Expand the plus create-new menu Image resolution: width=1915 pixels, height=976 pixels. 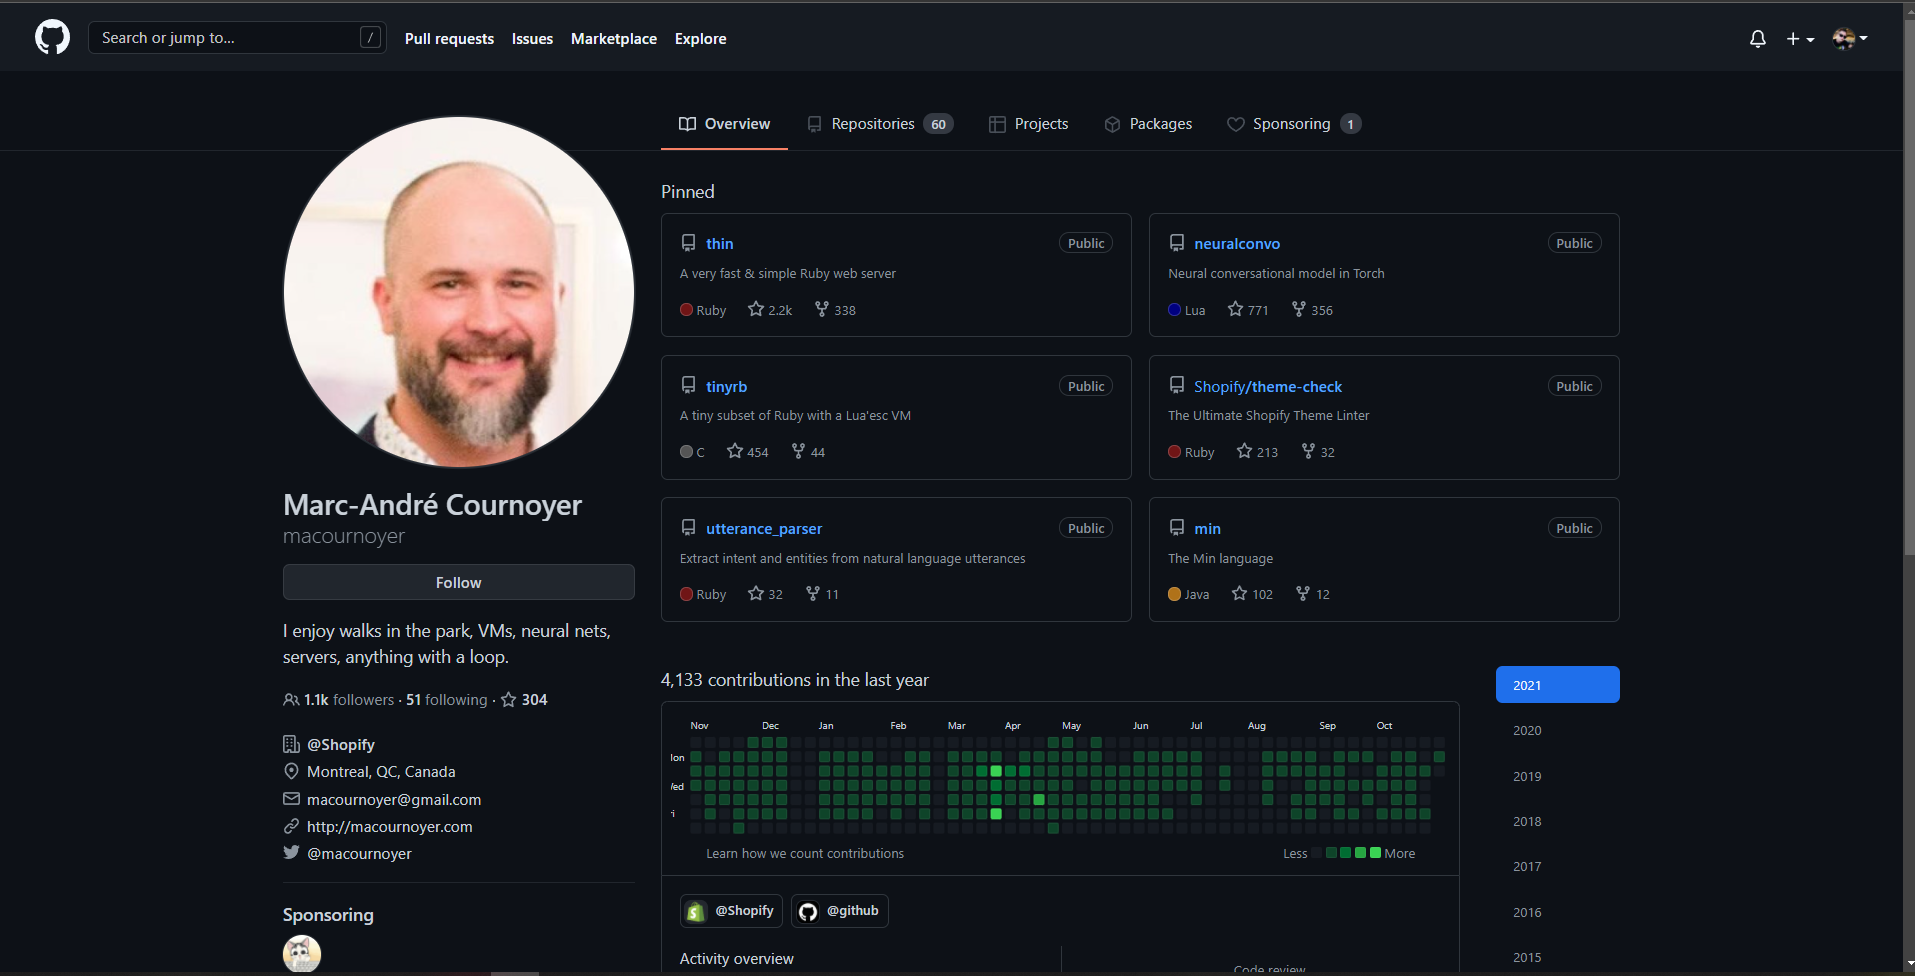click(x=1800, y=39)
